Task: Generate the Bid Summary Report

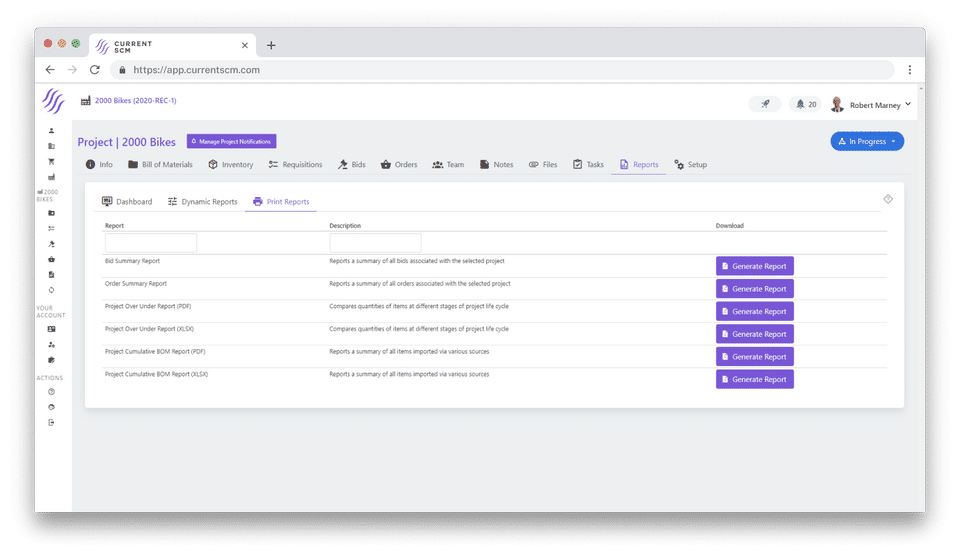Action: [x=755, y=266]
